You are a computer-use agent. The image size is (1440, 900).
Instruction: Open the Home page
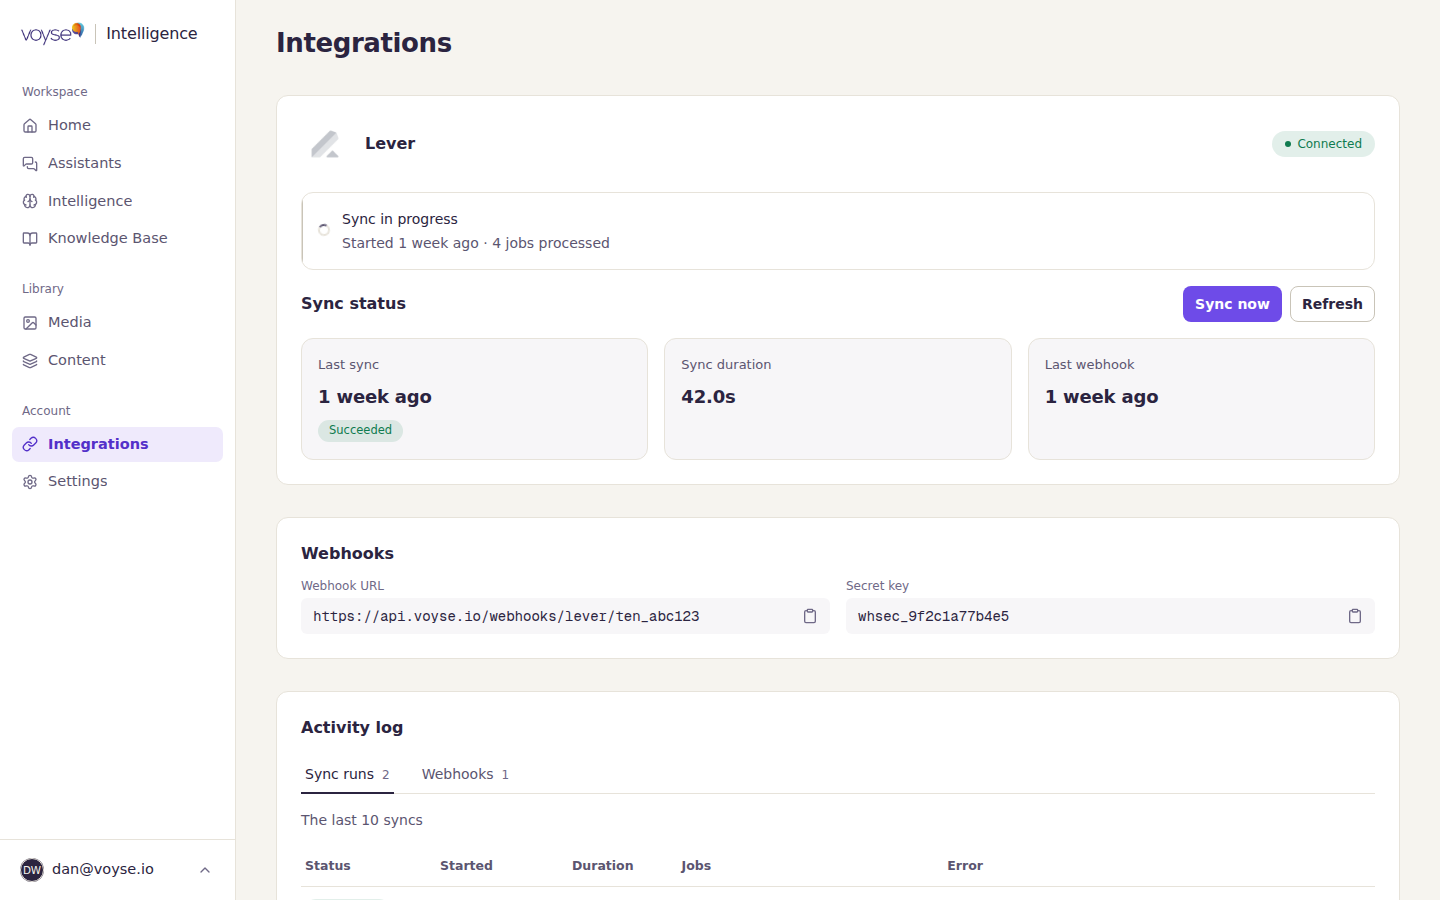click(x=117, y=125)
